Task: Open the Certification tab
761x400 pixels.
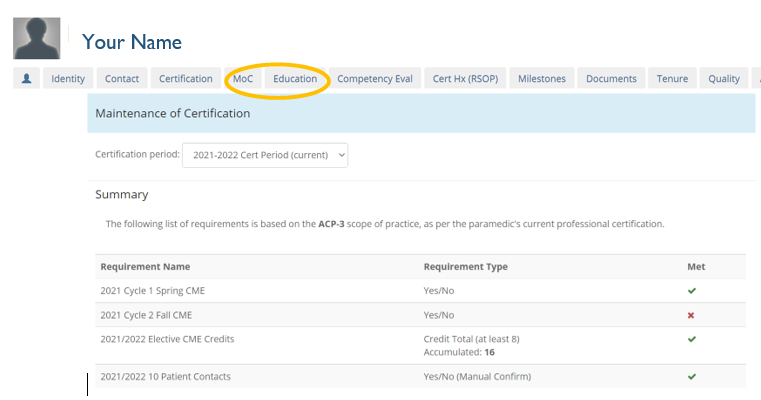Action: [186, 79]
